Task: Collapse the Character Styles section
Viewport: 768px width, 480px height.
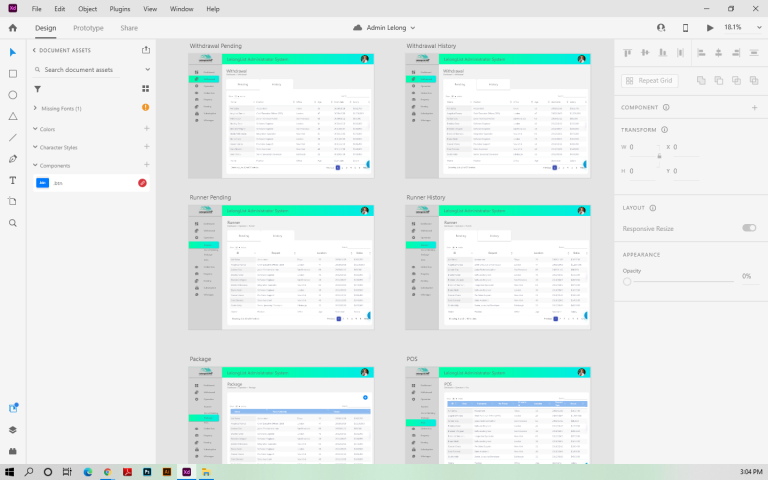Action: pos(36,147)
